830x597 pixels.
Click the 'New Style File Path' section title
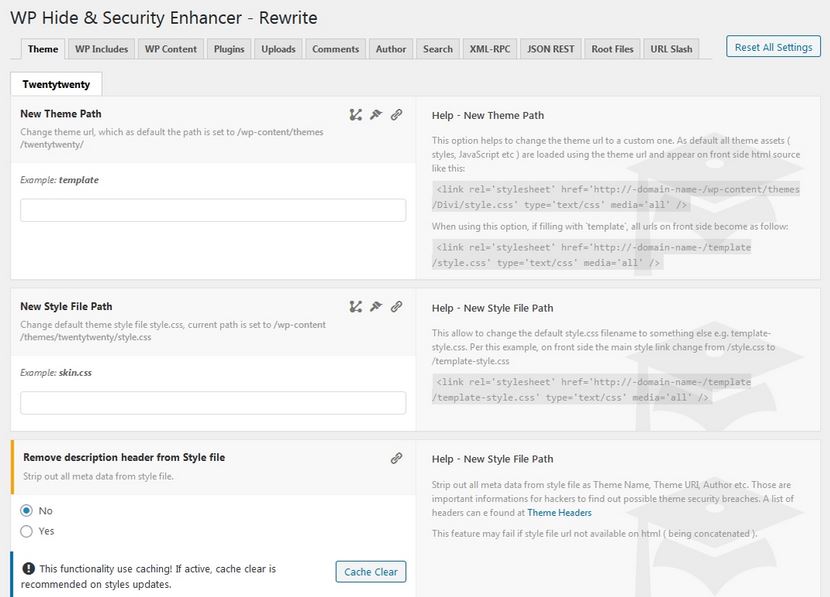tap(66, 306)
